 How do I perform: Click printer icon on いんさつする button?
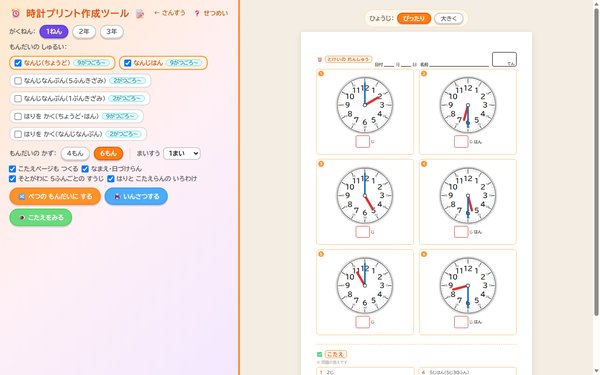[117, 197]
